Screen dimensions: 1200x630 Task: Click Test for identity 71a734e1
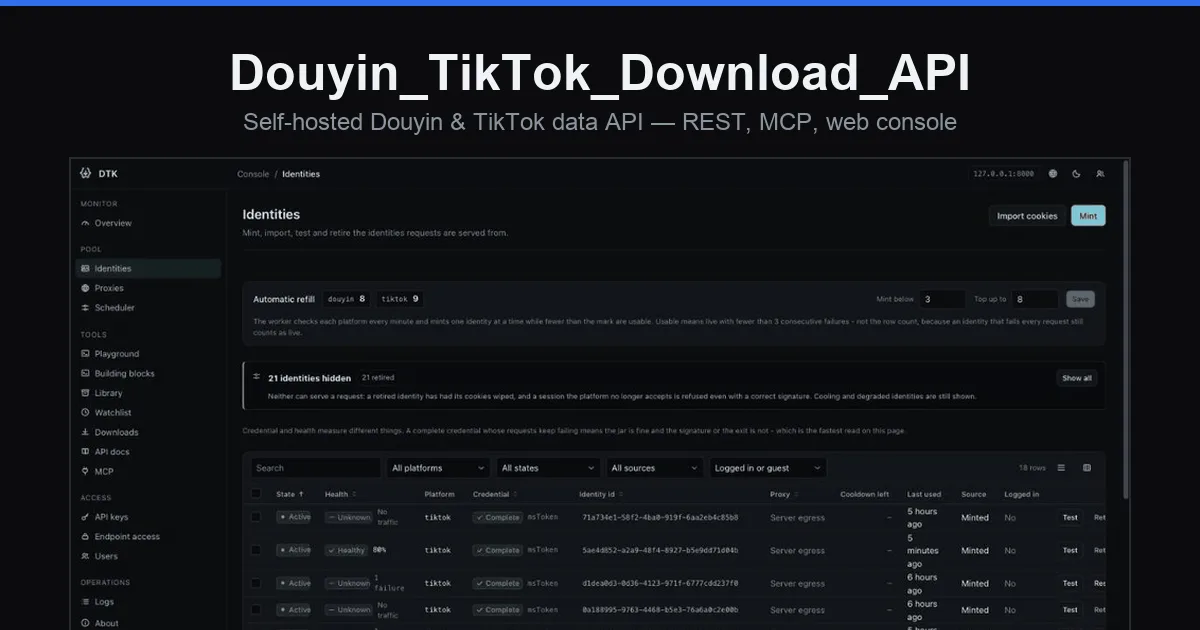(x=1070, y=517)
